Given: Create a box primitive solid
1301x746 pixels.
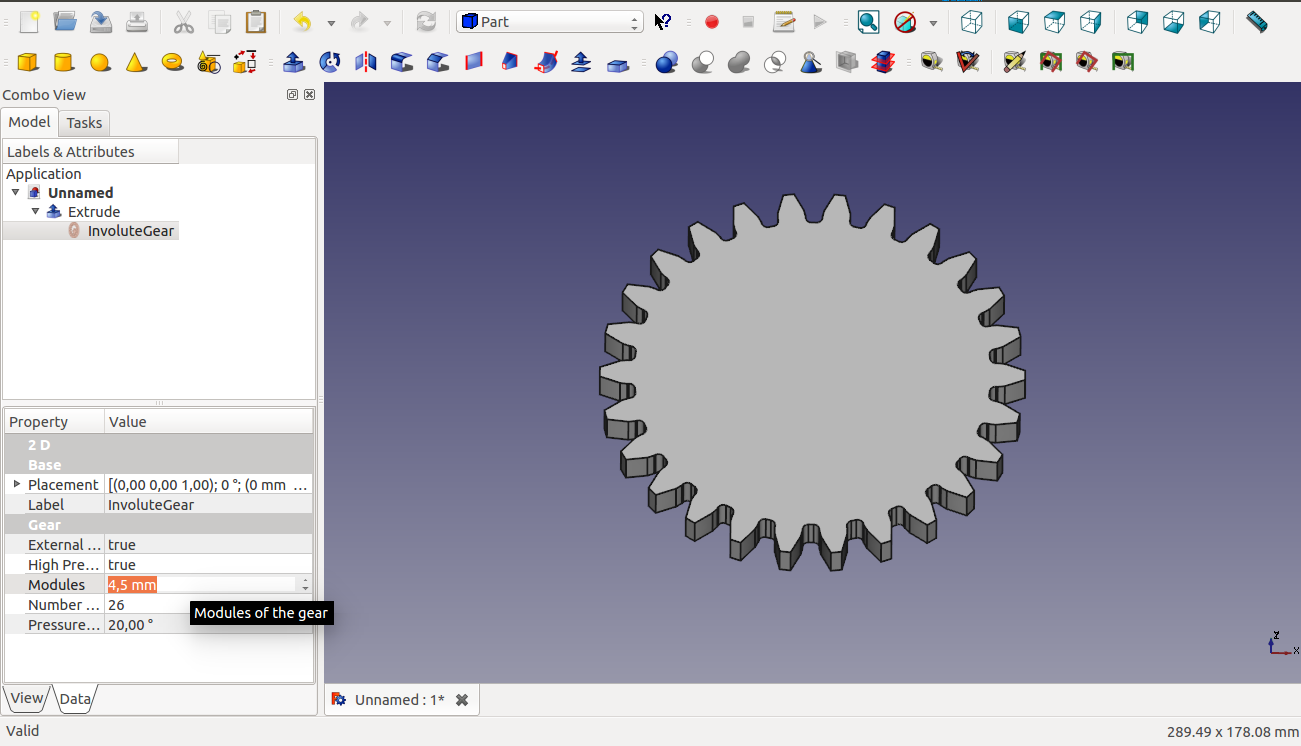Looking at the screenshot, I should tap(28, 63).
